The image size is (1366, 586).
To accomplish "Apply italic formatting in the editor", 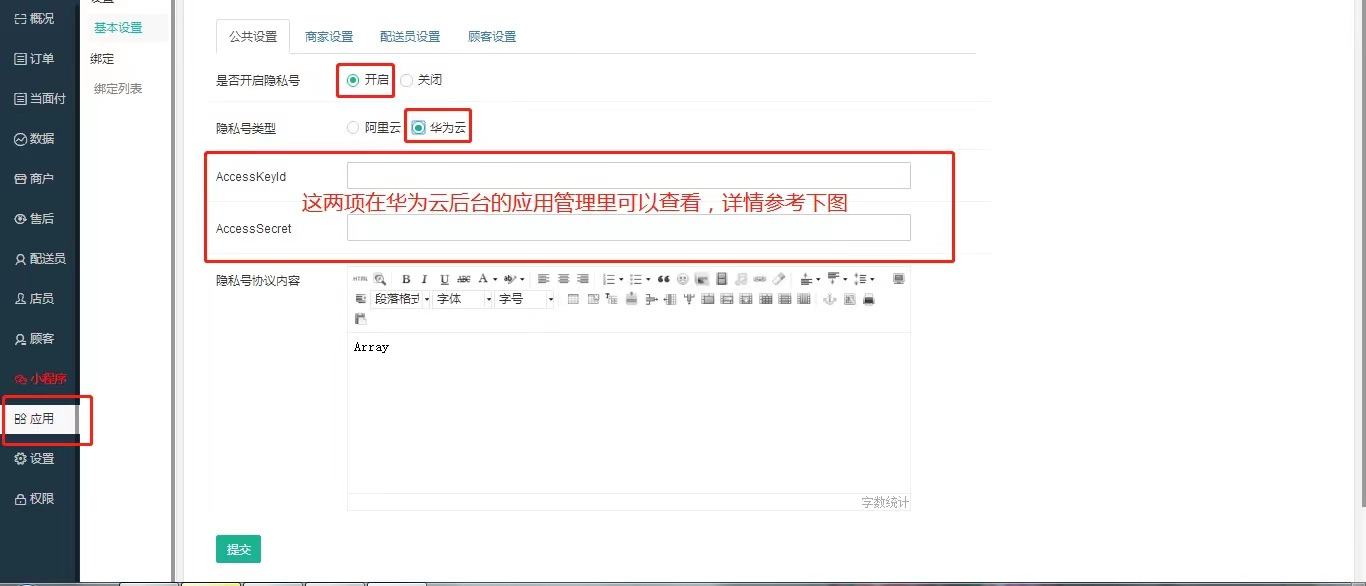I will (424, 279).
